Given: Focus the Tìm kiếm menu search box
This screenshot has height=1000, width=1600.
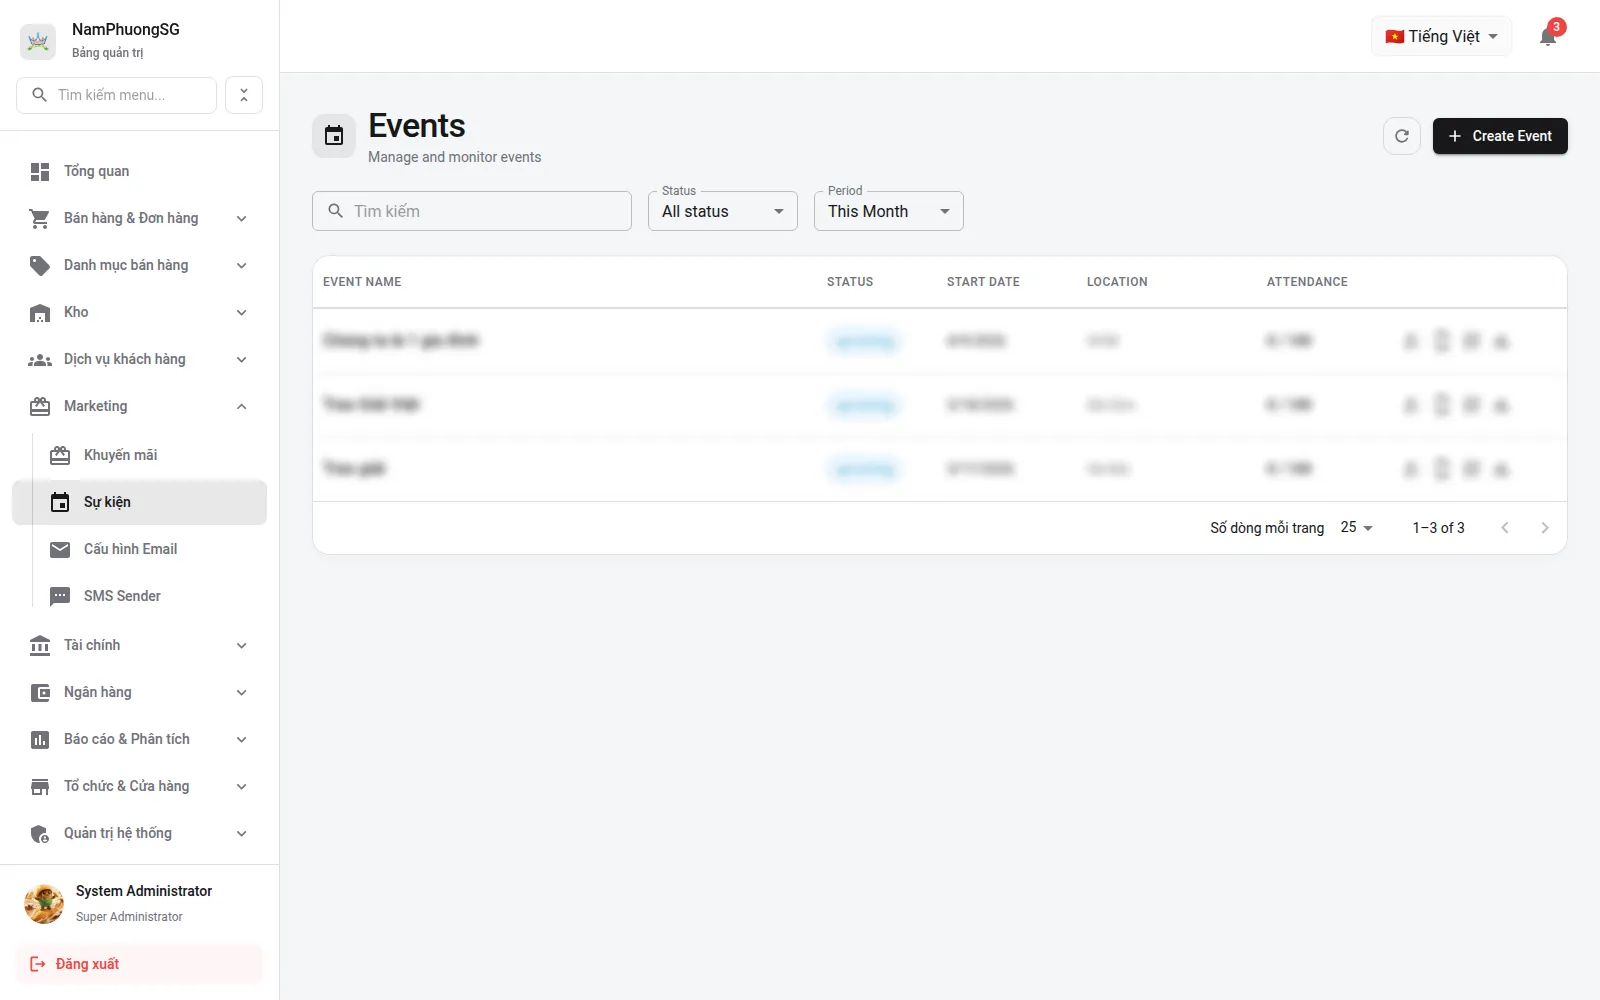Looking at the screenshot, I should [117, 95].
